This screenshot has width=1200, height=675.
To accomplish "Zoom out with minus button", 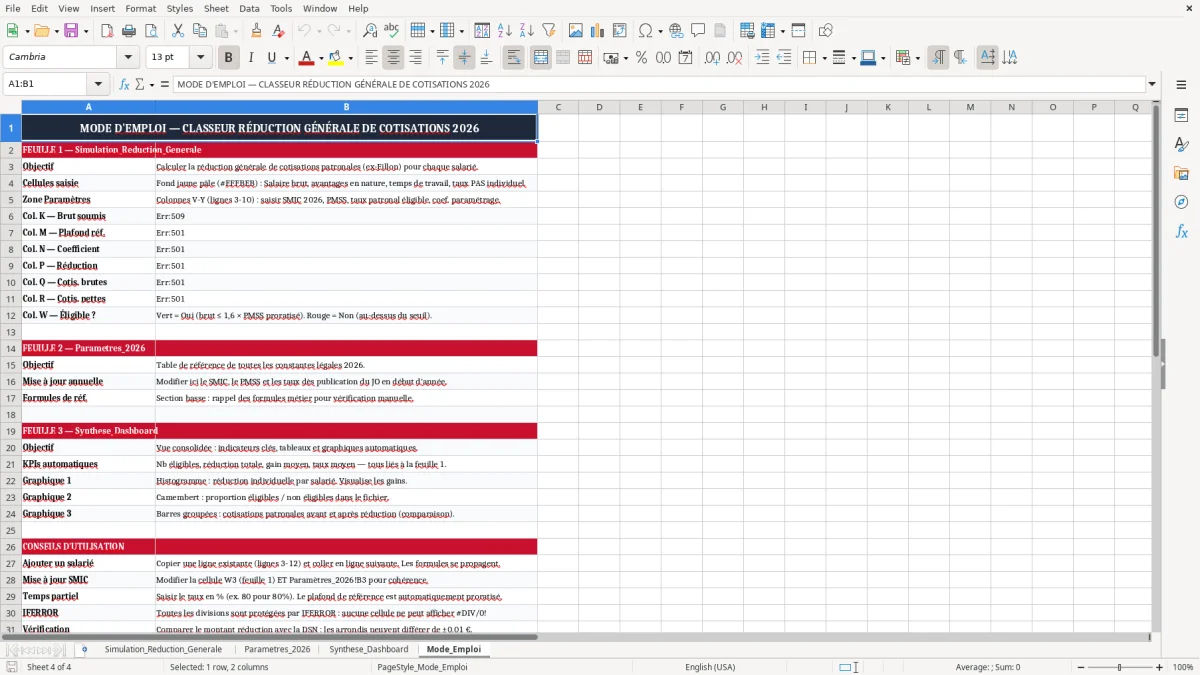I will (x=1081, y=667).
